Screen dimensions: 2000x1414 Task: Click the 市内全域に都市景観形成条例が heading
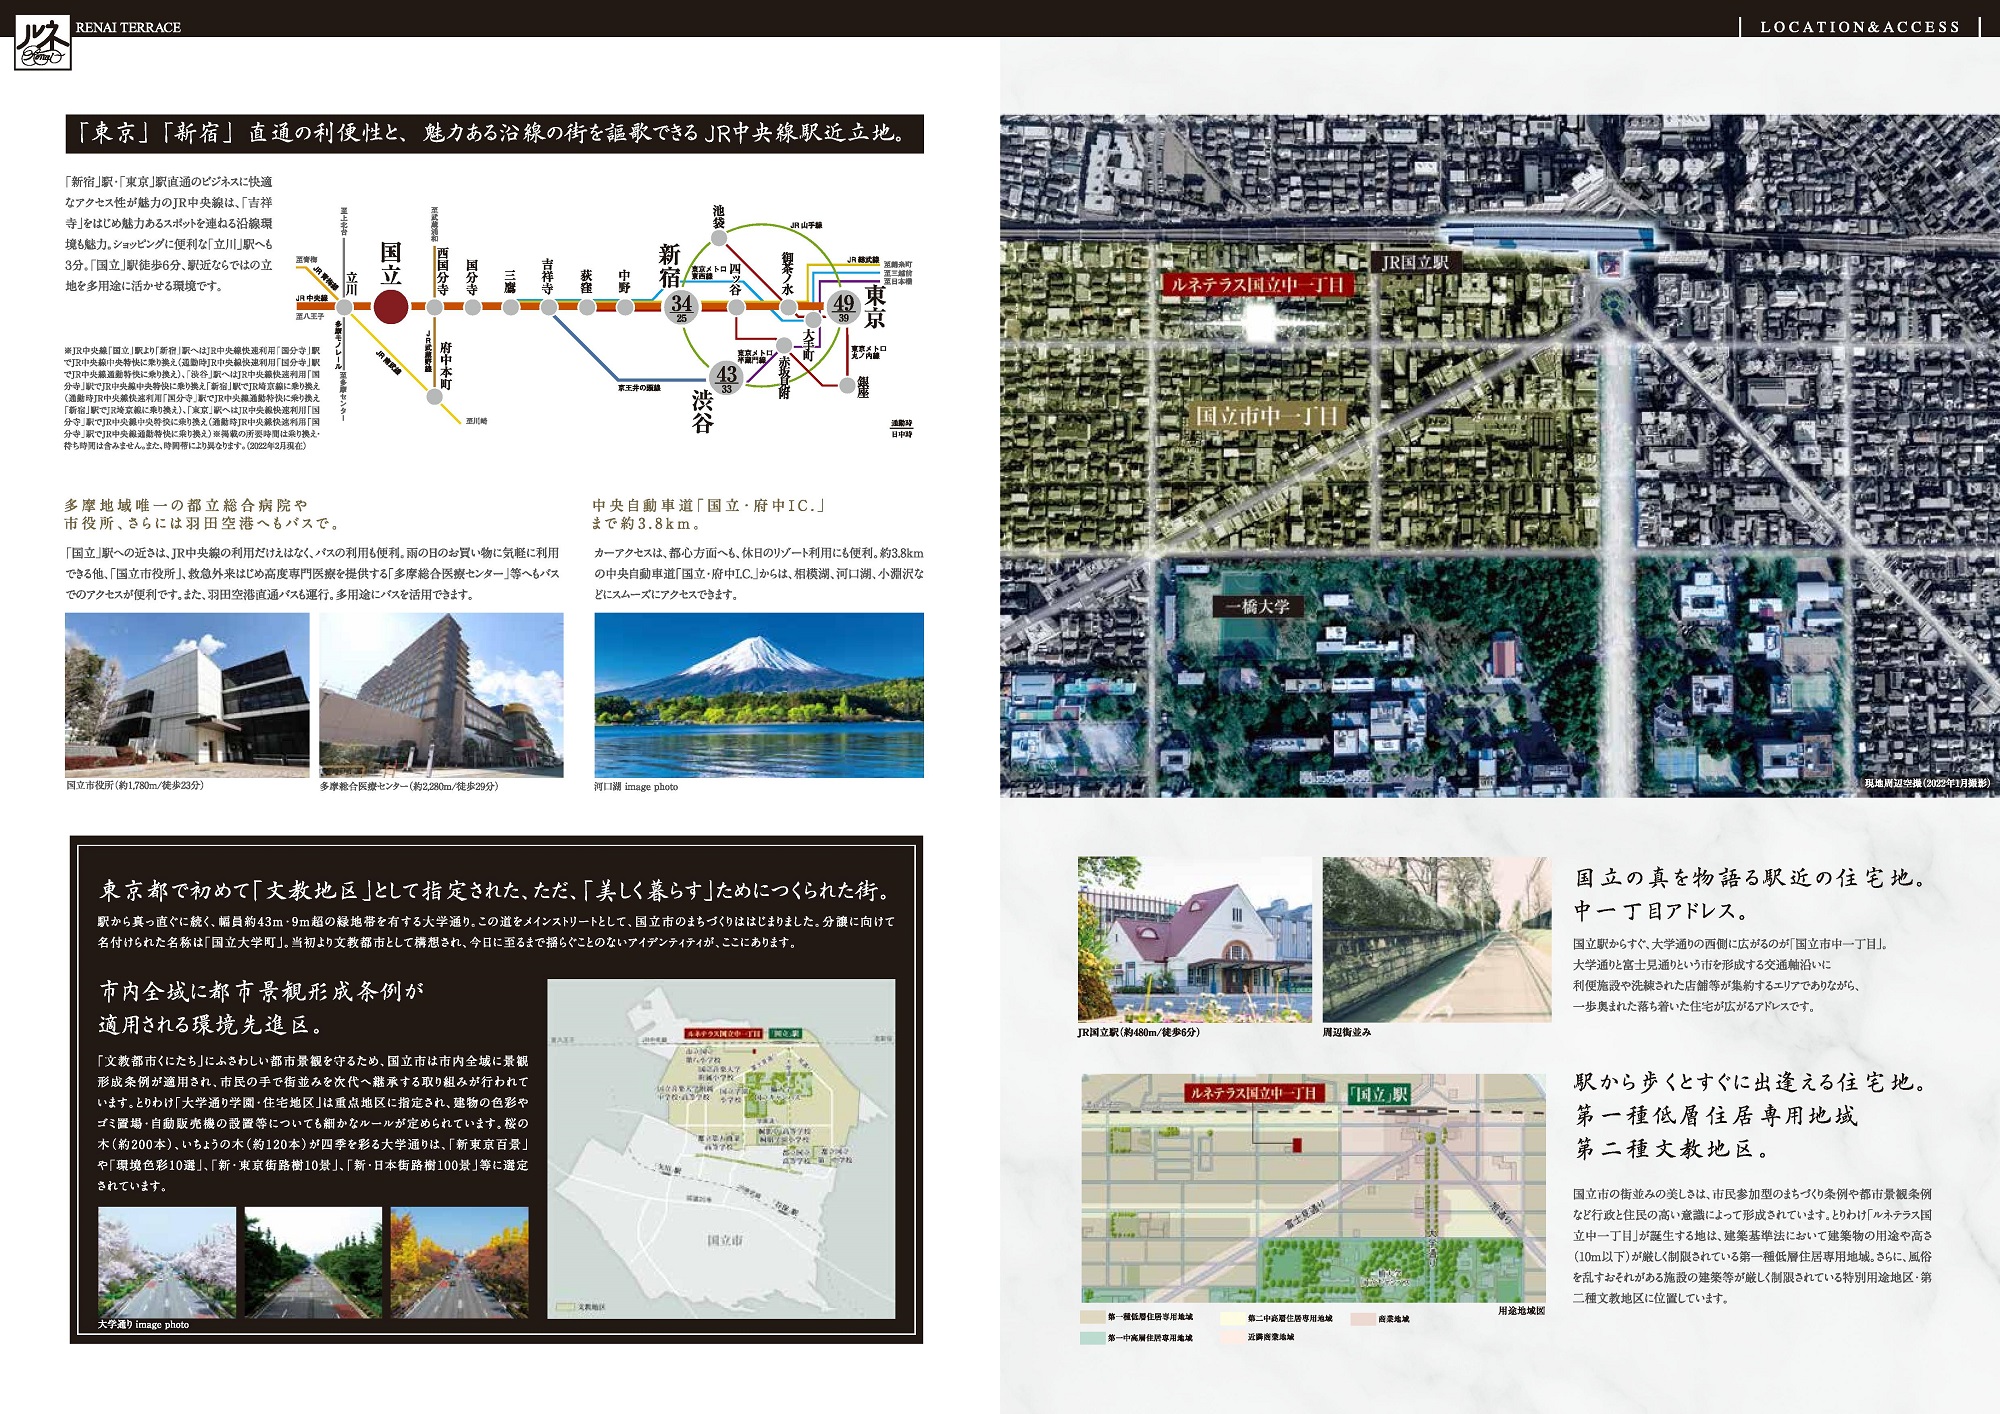[x=262, y=991]
